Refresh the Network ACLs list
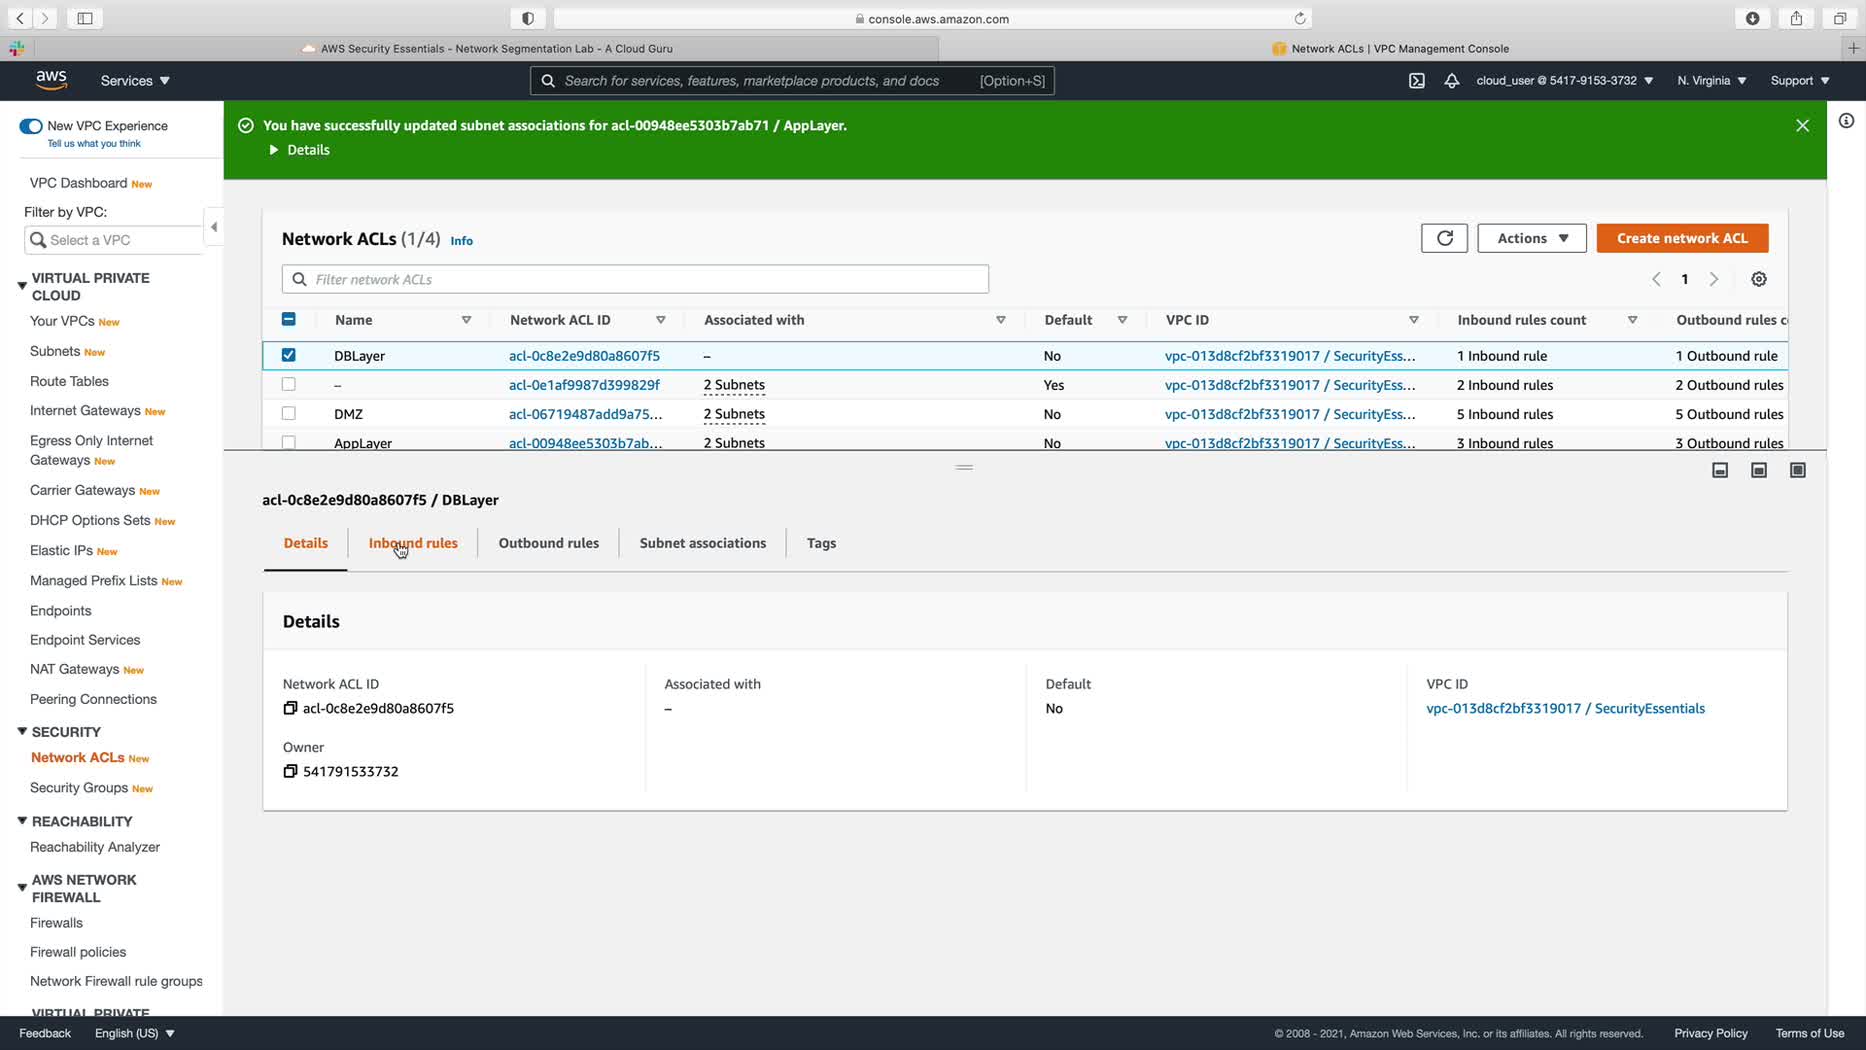The height and width of the screenshot is (1050, 1866). (1444, 238)
